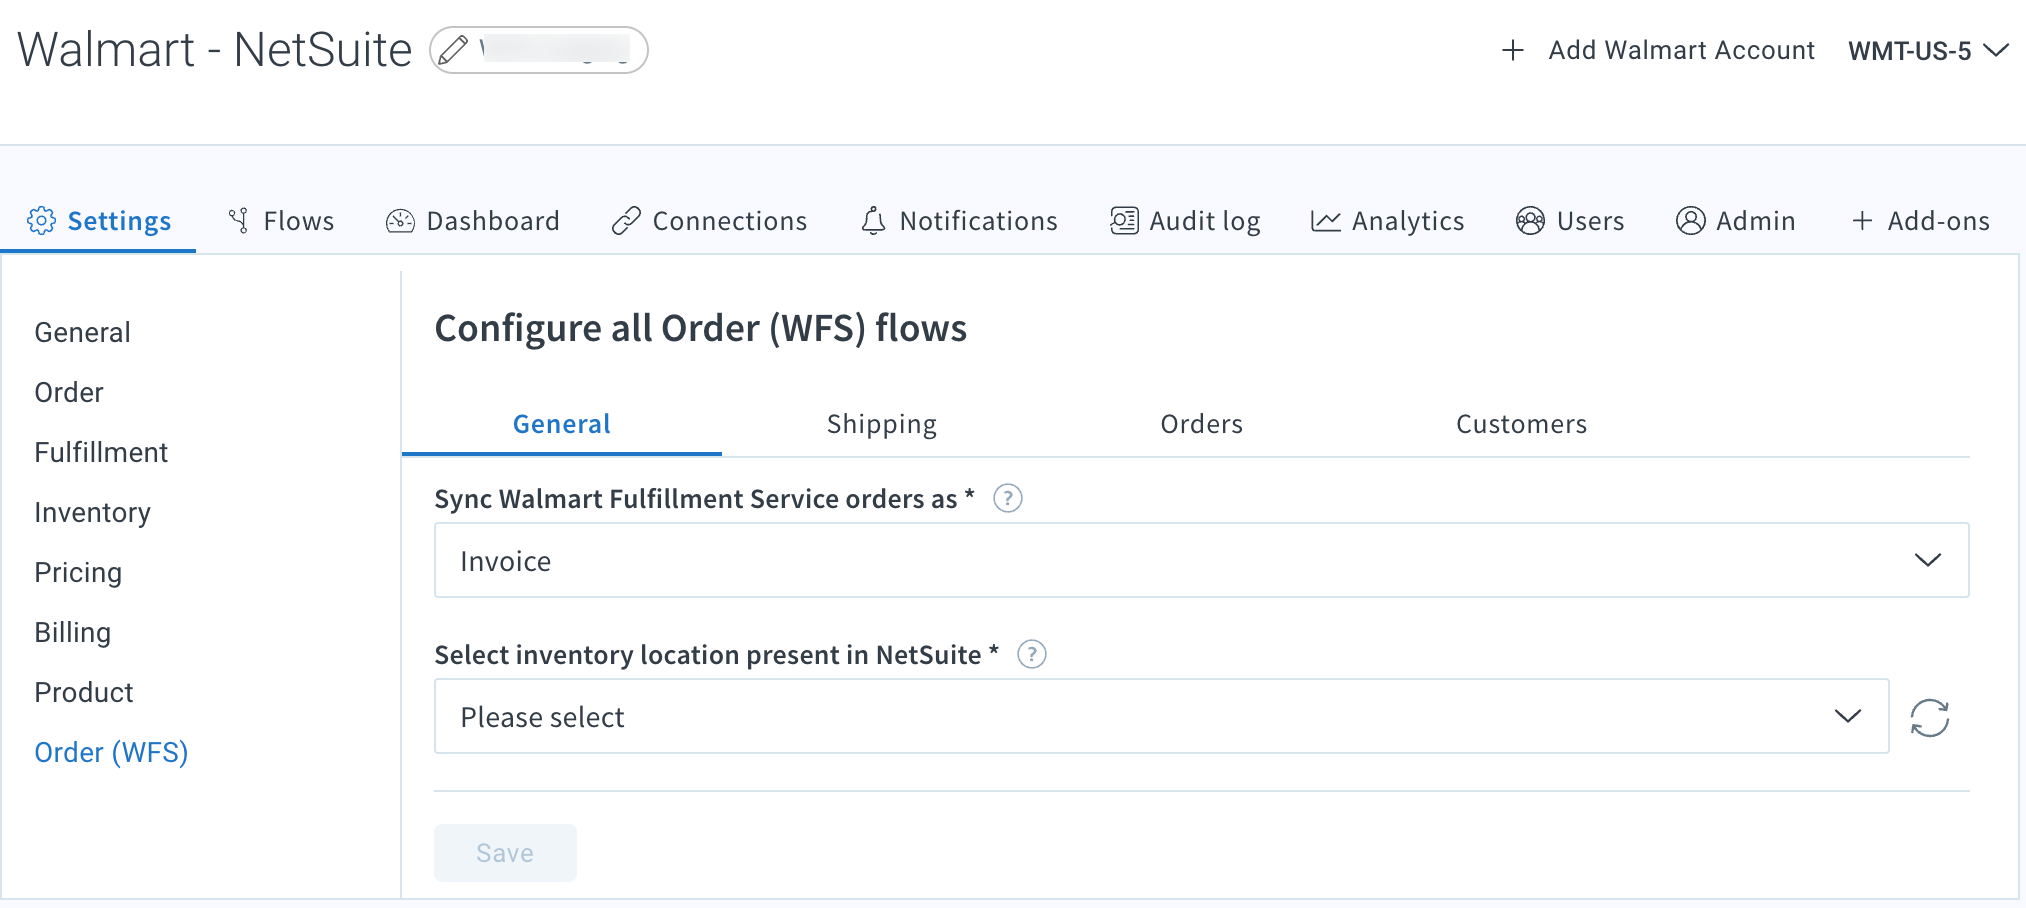Click the integration name edit field

(x=539, y=50)
